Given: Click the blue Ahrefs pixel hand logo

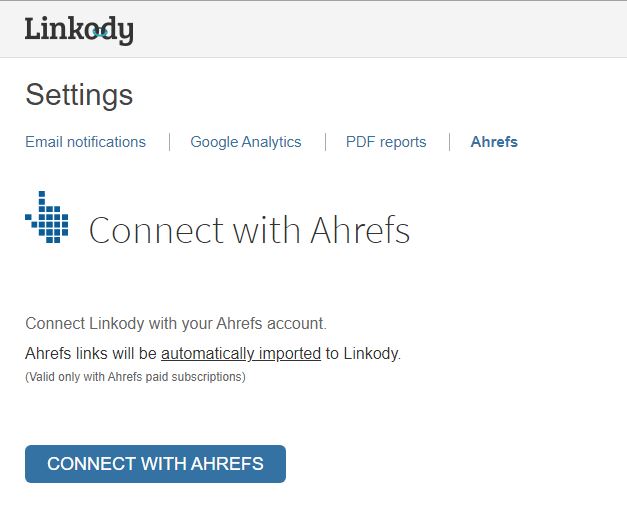Looking at the screenshot, I should click(x=48, y=216).
